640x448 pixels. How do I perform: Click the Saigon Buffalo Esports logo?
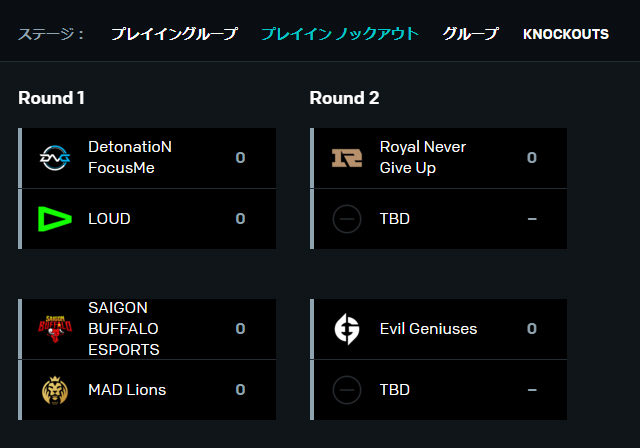click(x=55, y=329)
